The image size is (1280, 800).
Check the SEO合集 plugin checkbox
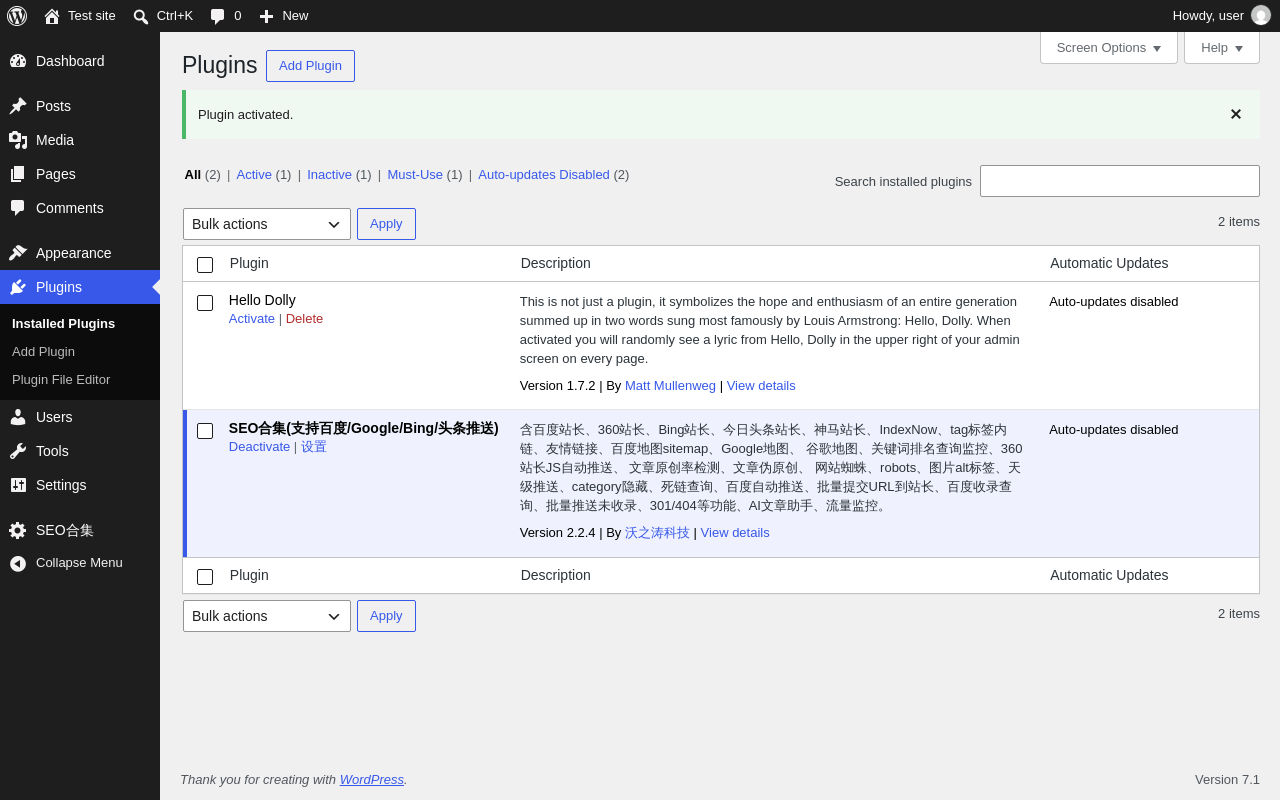coord(205,431)
